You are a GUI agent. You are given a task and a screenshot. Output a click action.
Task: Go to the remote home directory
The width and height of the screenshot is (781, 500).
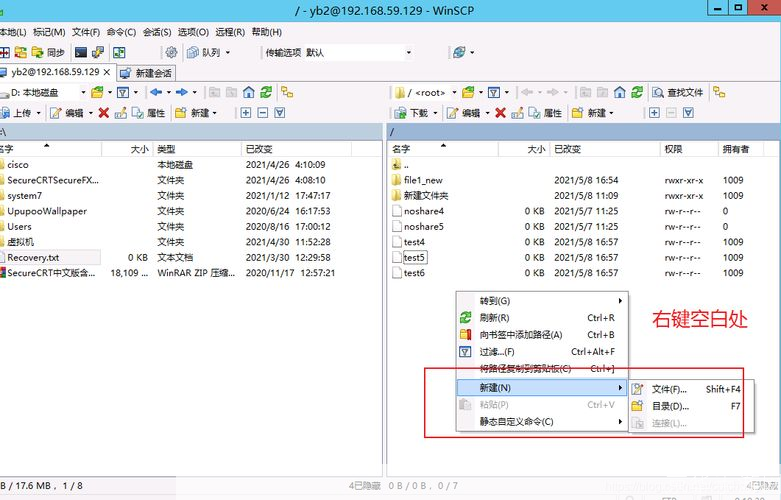tap(620, 92)
